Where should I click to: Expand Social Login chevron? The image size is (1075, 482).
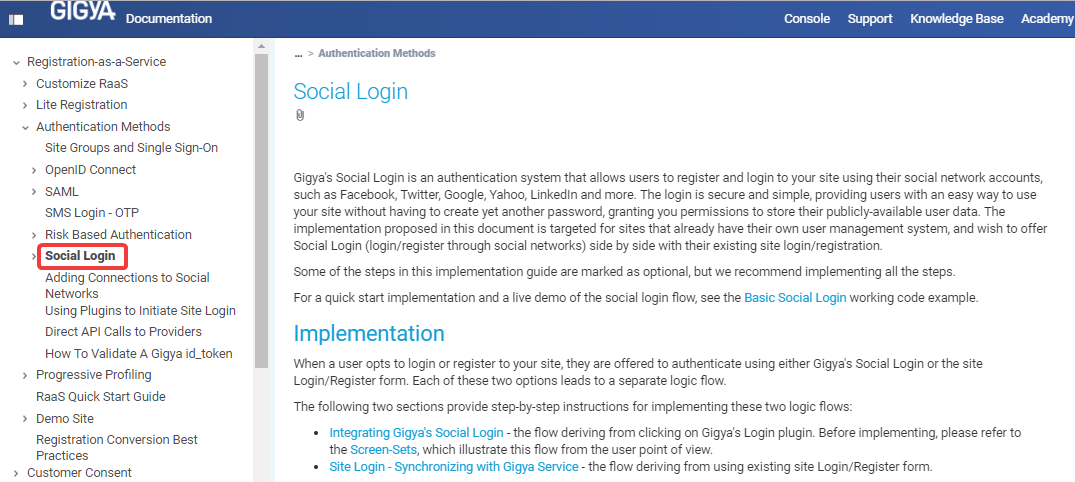(34, 256)
